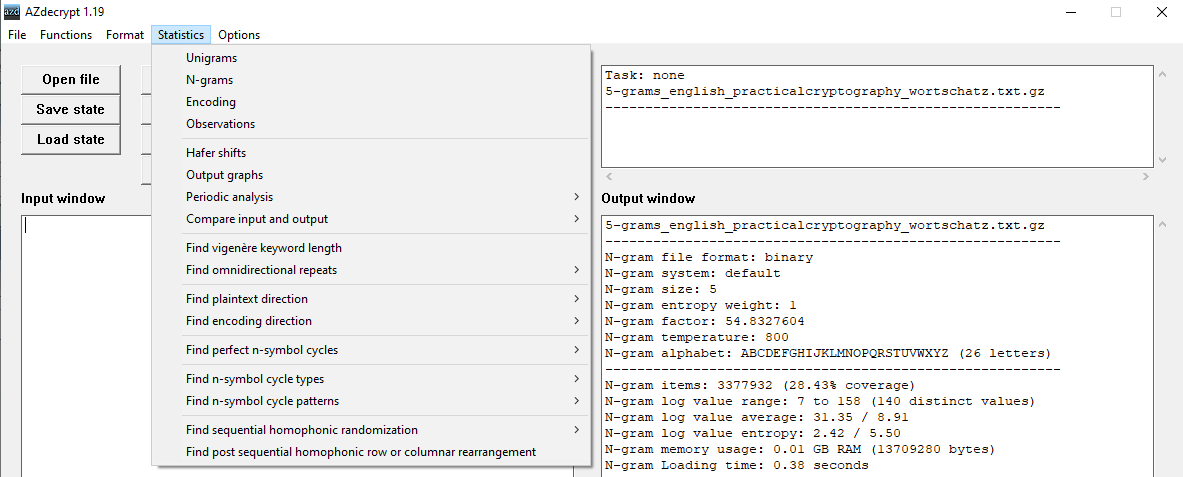Viewport: 1183px width, 477px height.
Task: Expand Periodic analysis submenu
Action: click(x=370, y=196)
